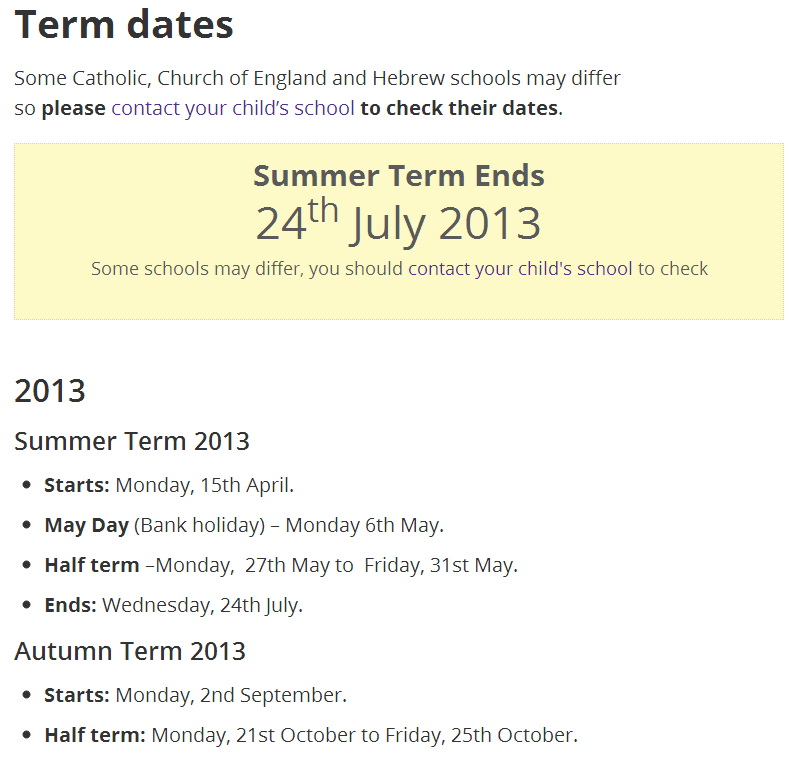Viewport: 797px width, 757px height.
Task: Select the '24th July 2013' date text
Action: 398,224
